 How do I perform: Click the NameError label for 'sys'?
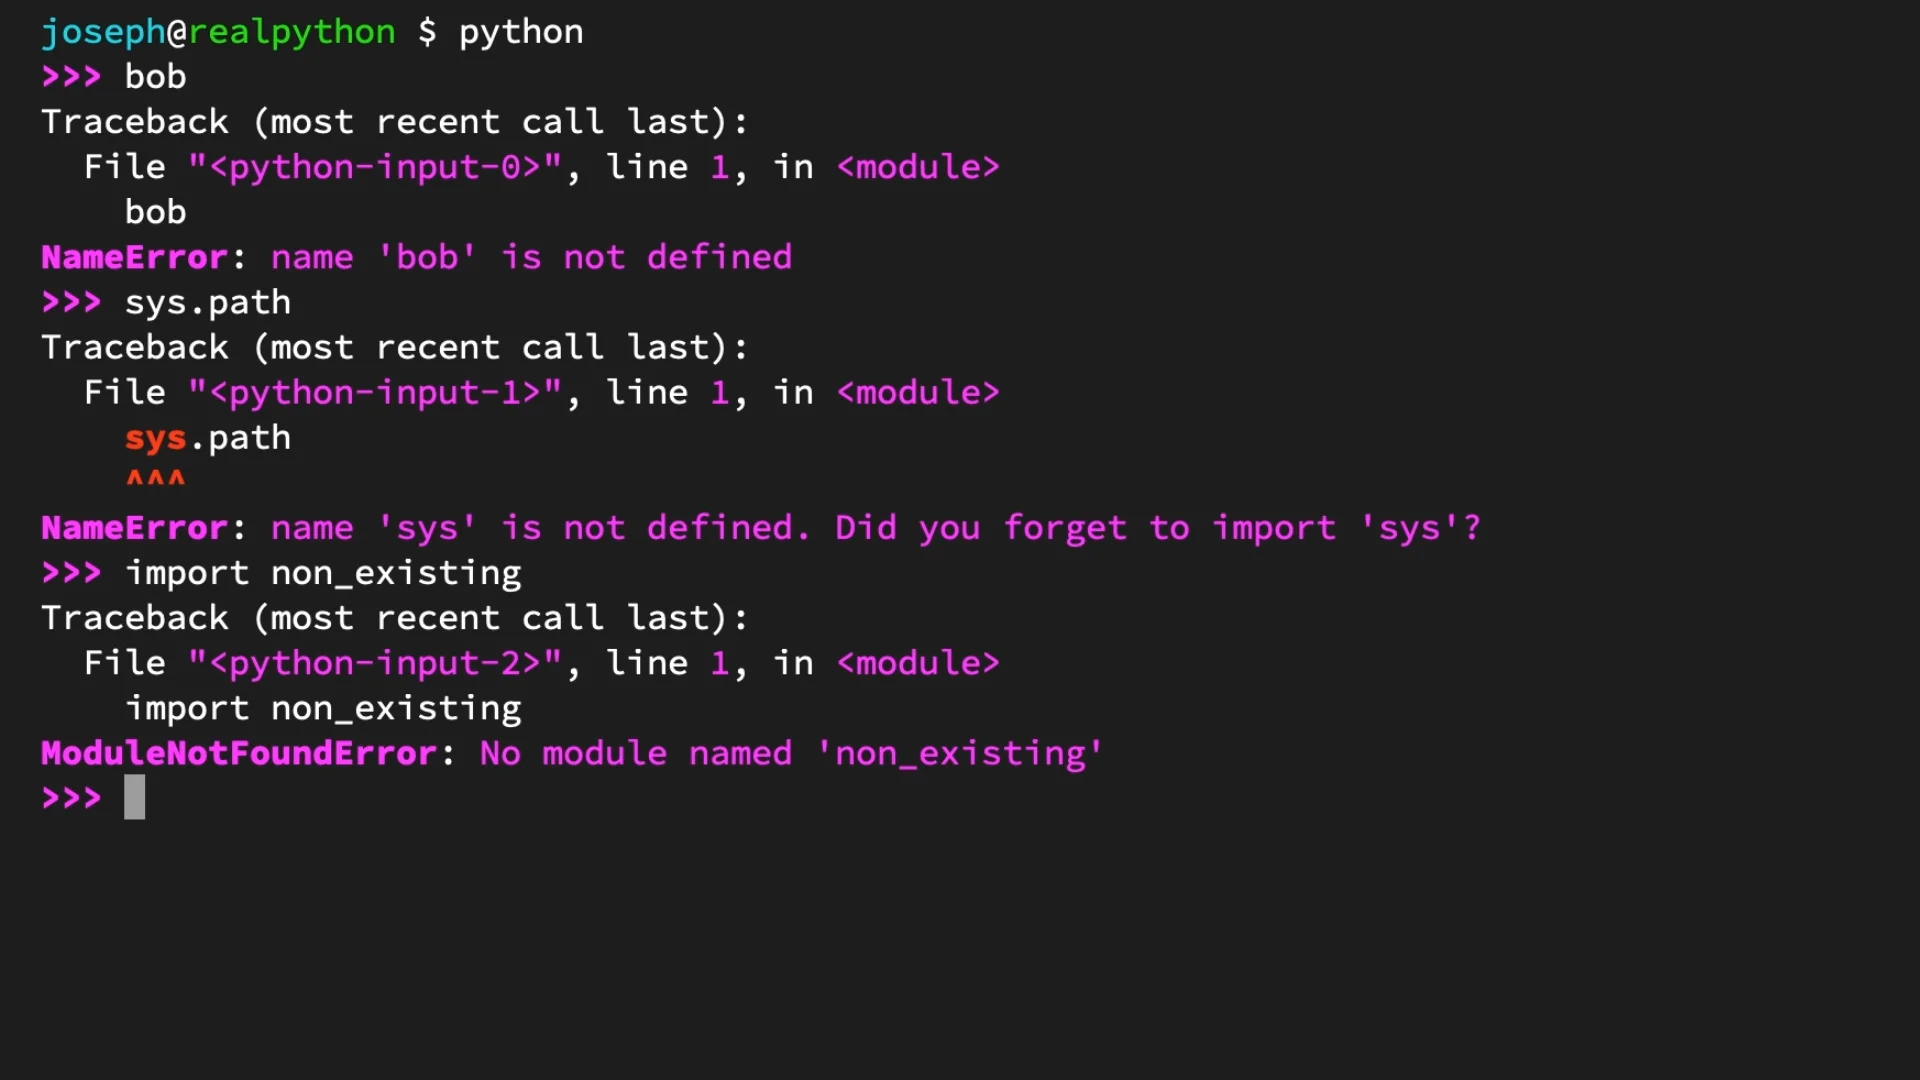pyautogui.click(x=135, y=528)
